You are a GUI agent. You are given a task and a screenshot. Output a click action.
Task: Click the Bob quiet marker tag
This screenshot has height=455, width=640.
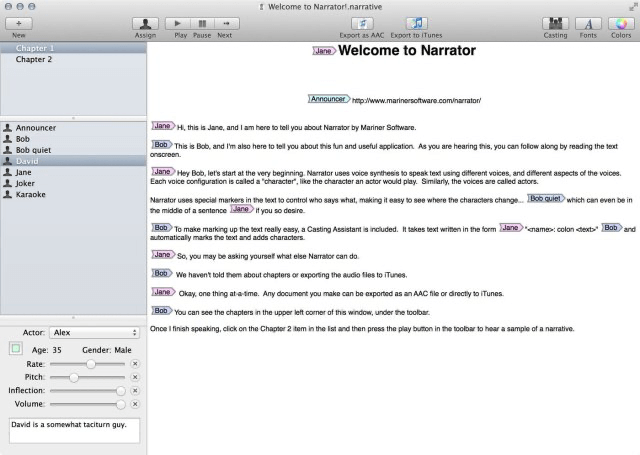click(546, 199)
